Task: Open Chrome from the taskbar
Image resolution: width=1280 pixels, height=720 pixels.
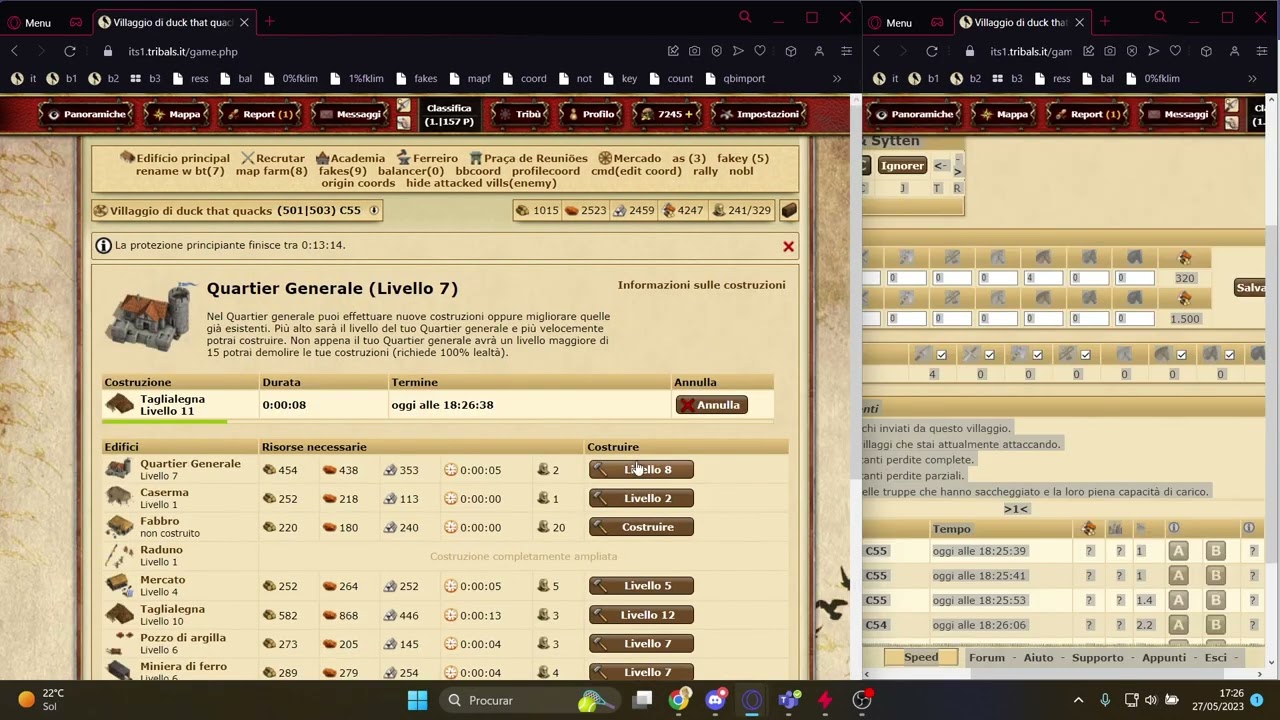Action: click(678, 700)
